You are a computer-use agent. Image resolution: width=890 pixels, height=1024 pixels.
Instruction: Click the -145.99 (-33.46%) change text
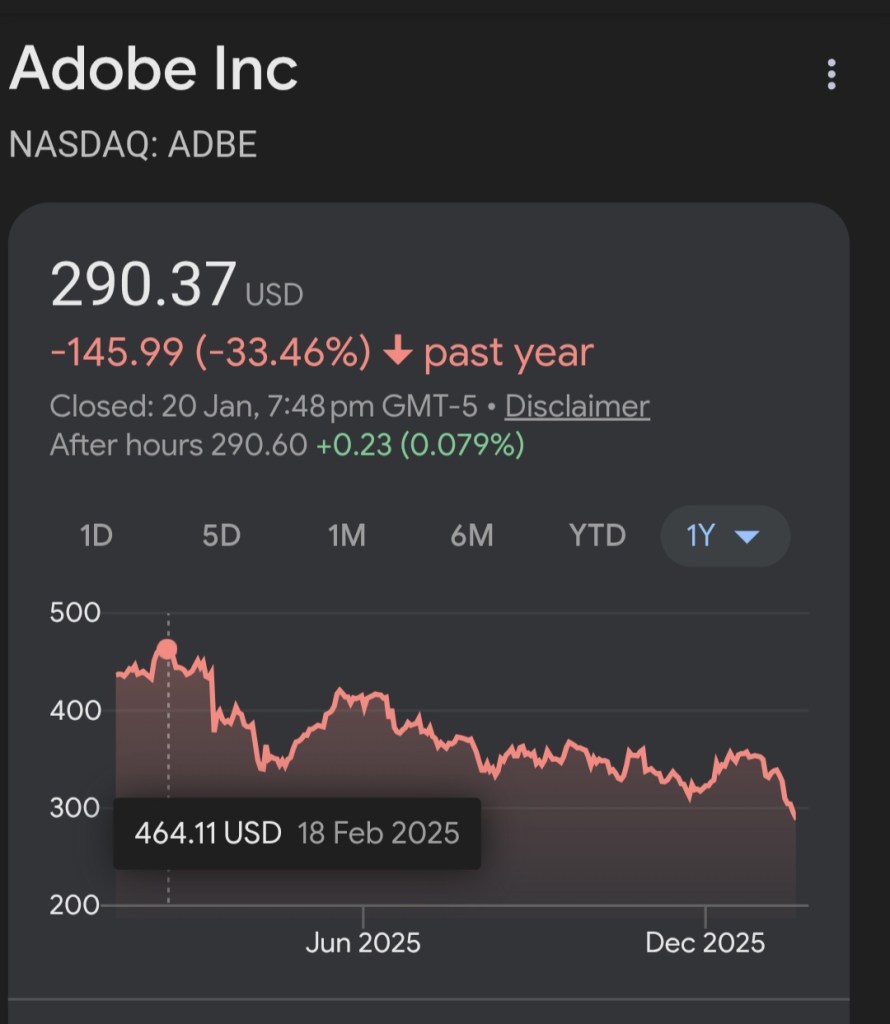coord(210,352)
